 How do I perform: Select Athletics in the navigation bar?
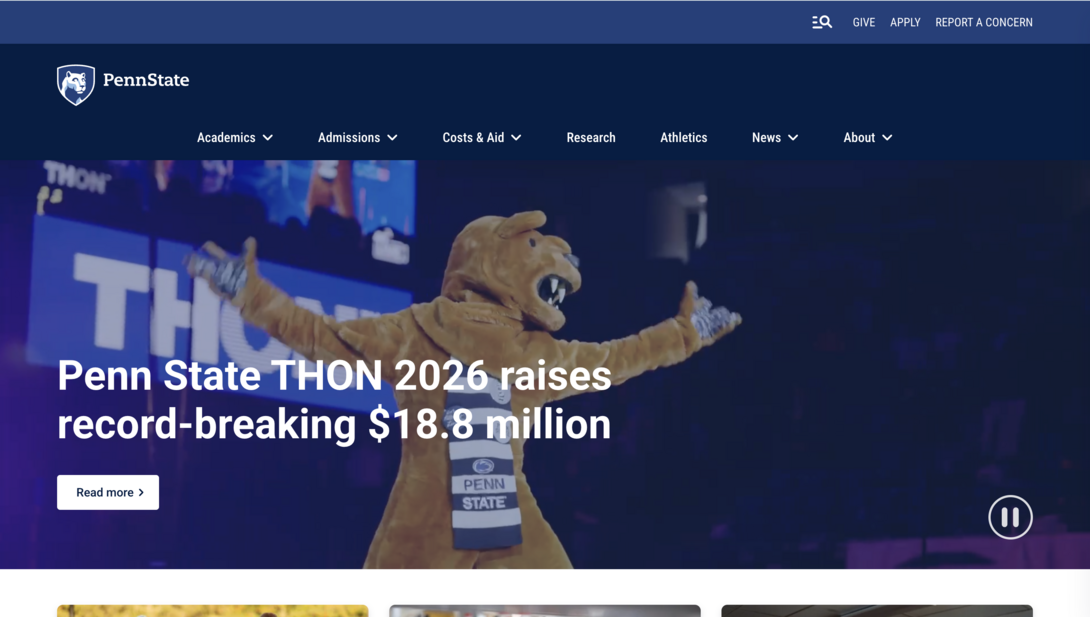(684, 137)
